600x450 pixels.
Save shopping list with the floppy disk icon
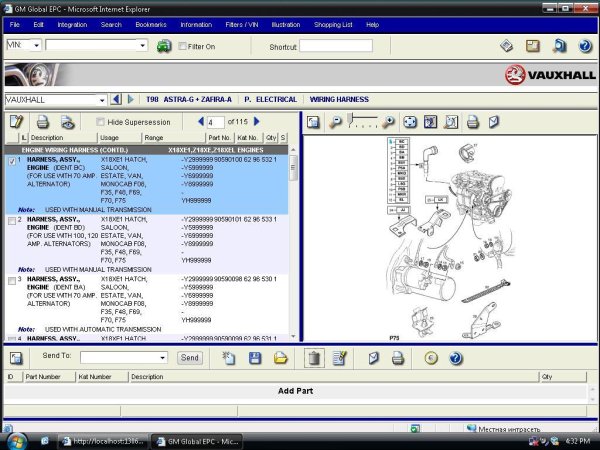tap(255, 357)
